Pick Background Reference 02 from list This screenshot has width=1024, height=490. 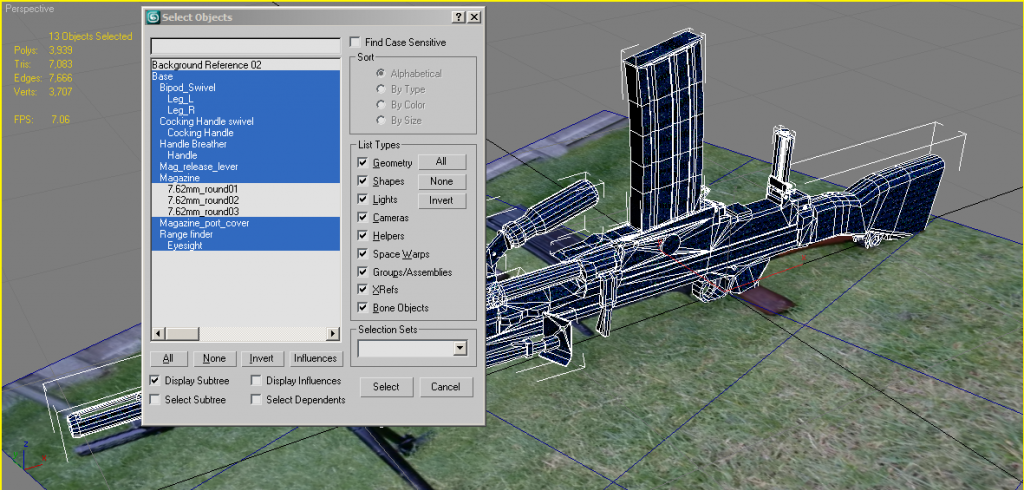click(206, 65)
